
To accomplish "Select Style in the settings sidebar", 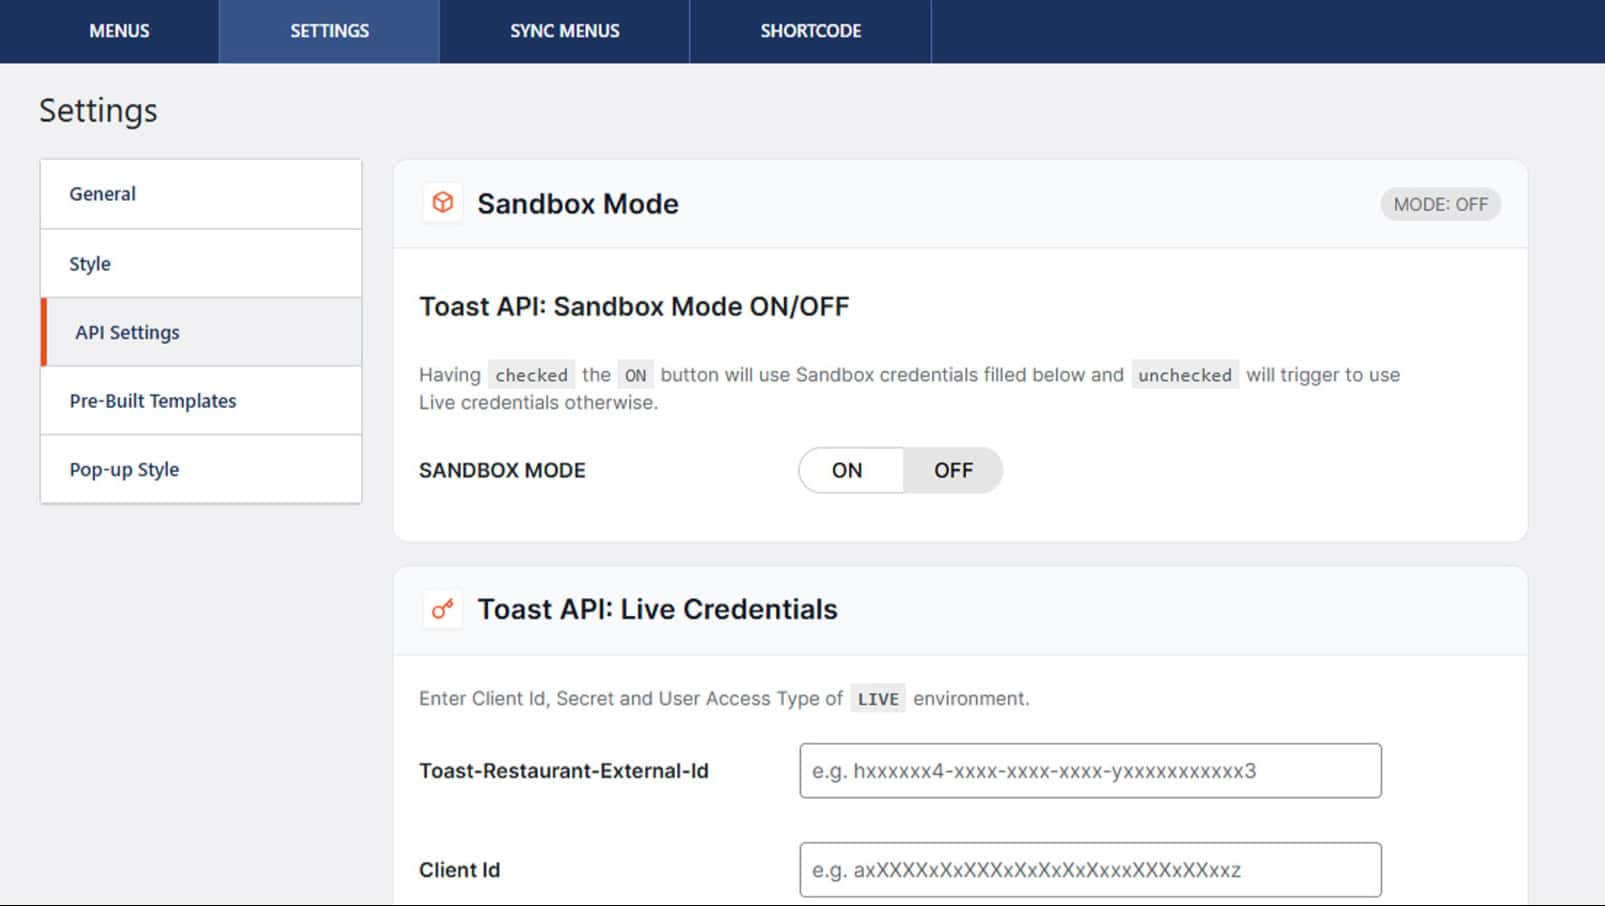I will tap(201, 263).
